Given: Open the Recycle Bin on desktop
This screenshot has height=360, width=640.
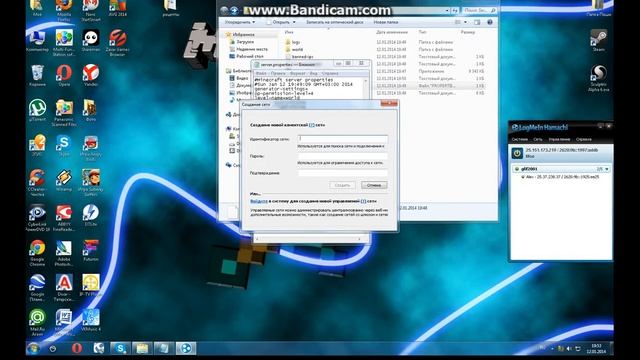Looking at the screenshot, I should [x=37, y=75].
